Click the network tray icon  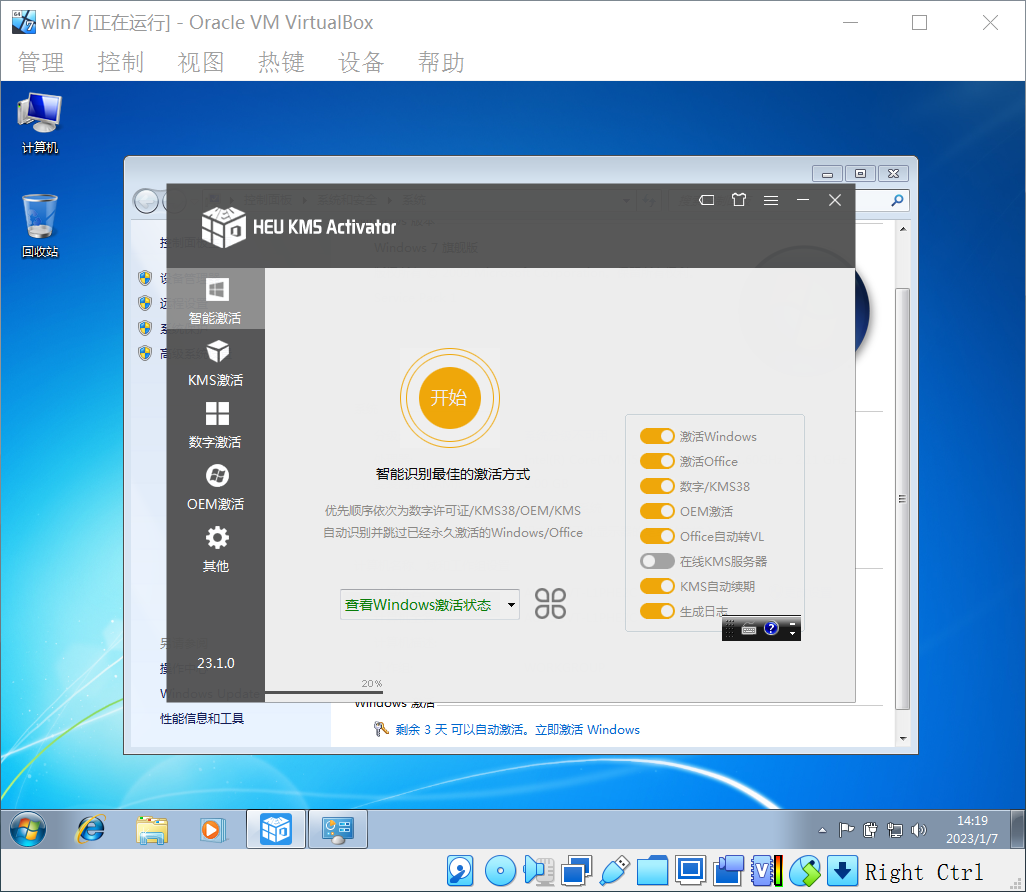[894, 830]
